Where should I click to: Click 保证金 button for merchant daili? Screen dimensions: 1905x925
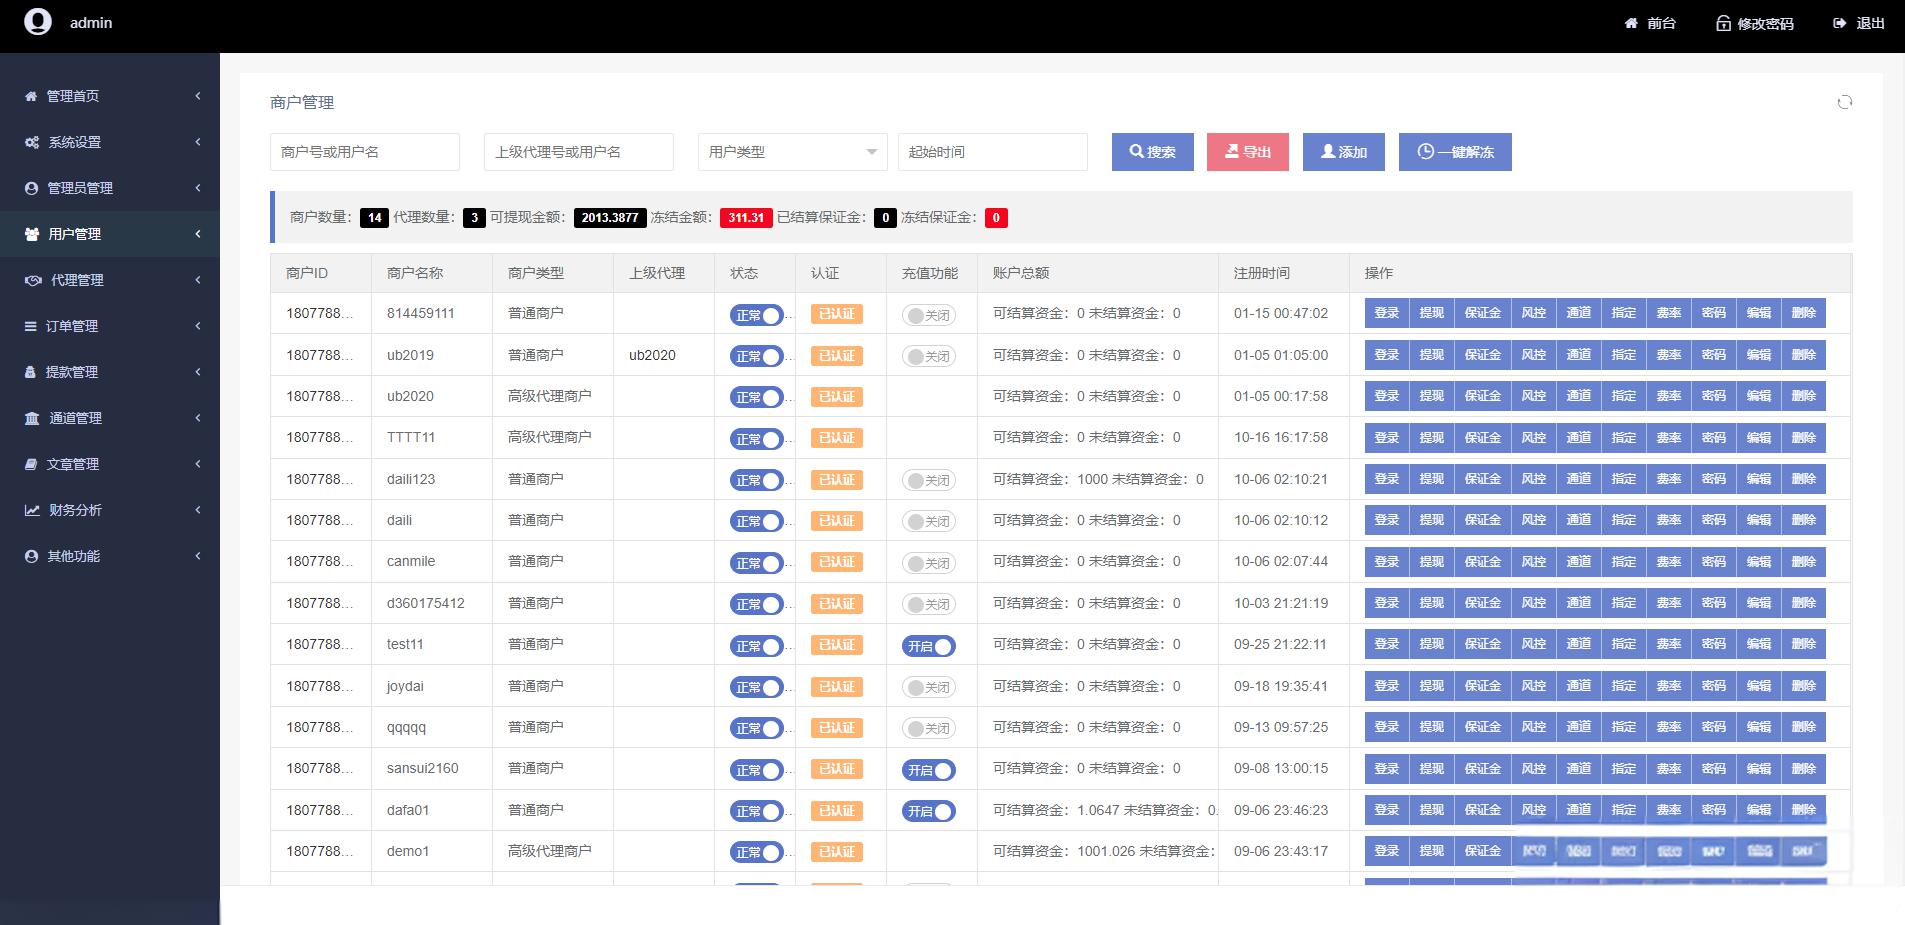(1483, 520)
